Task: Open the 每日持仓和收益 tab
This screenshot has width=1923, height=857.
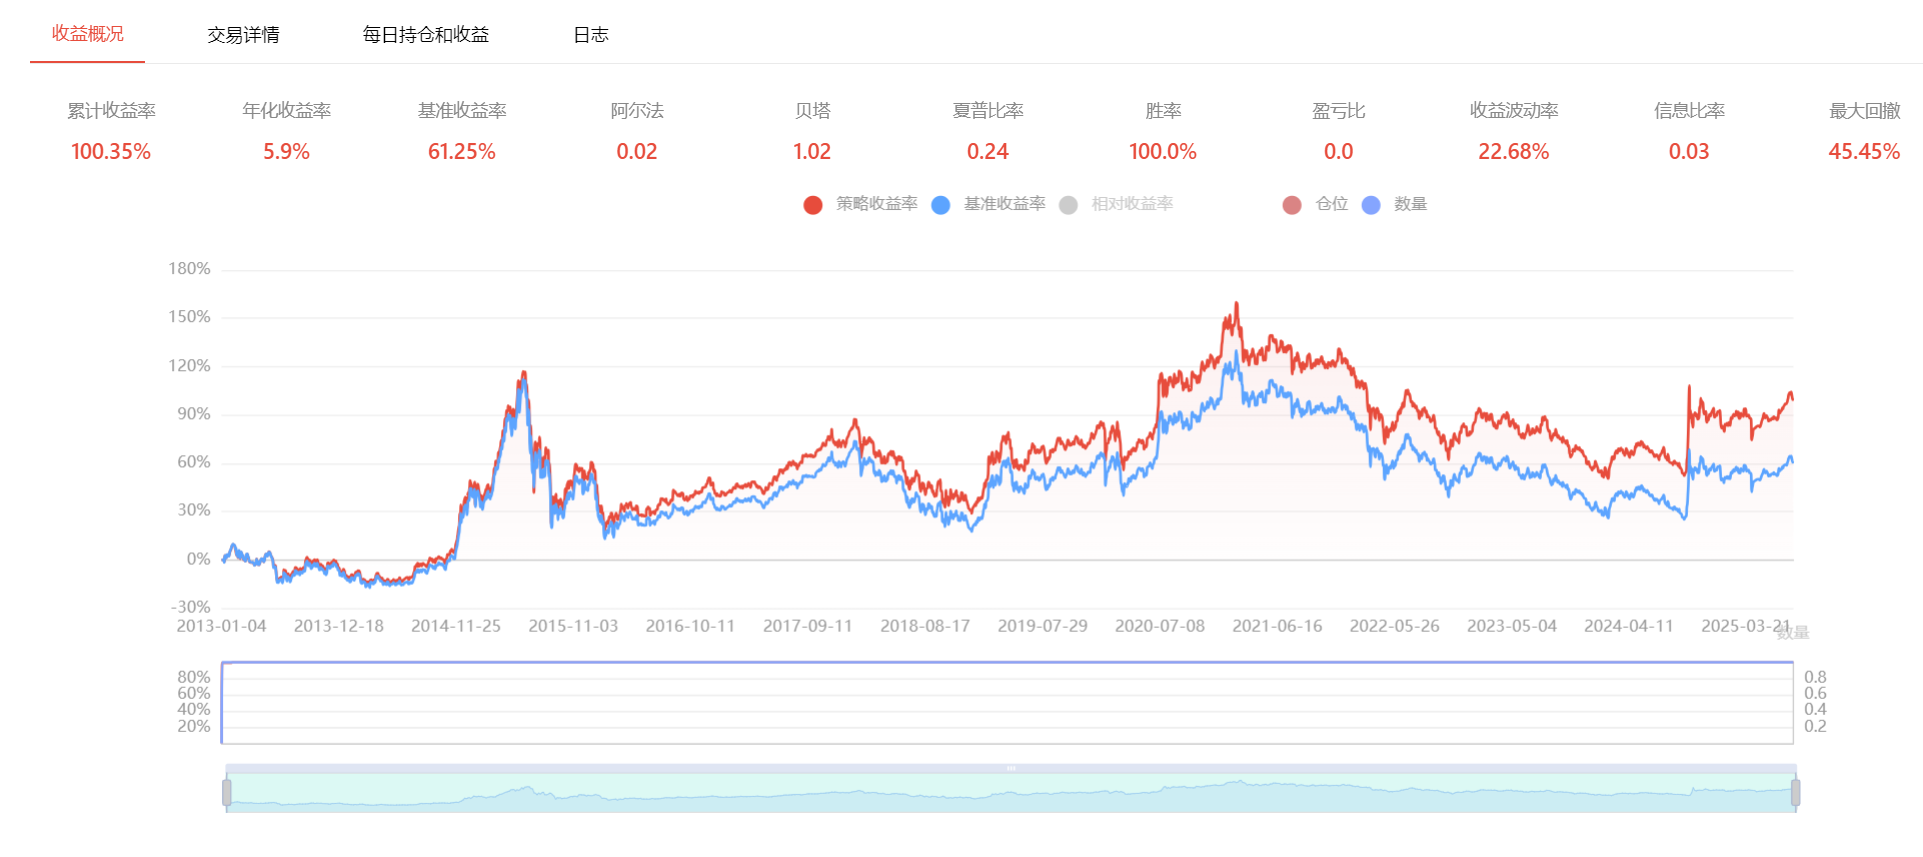Action: tap(425, 35)
